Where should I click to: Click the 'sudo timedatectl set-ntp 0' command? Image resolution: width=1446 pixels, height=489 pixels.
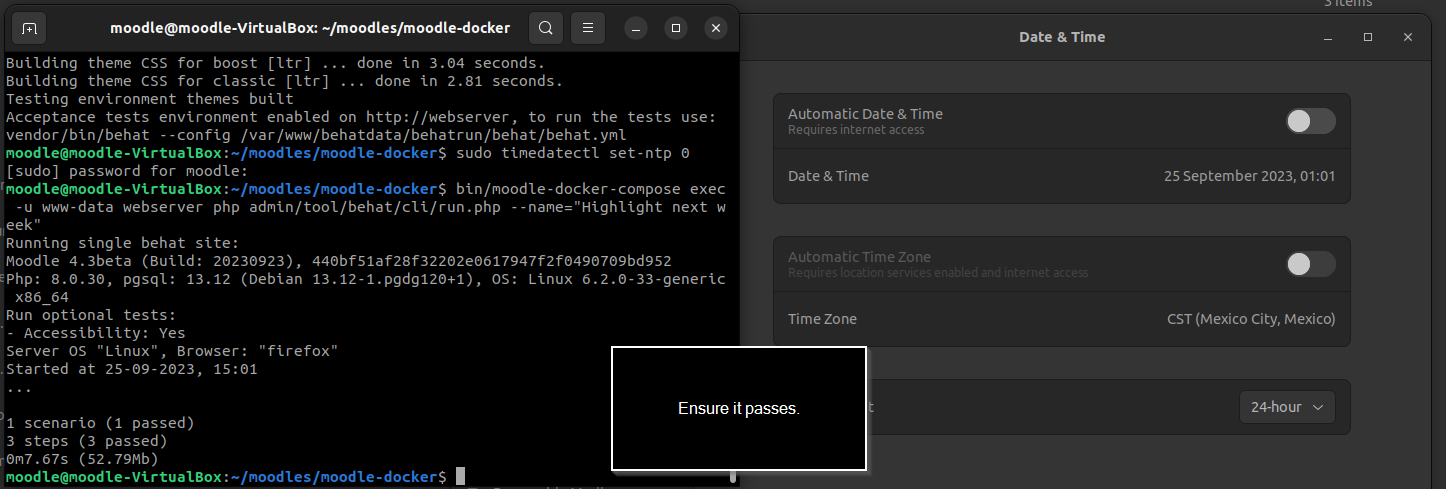[573, 153]
